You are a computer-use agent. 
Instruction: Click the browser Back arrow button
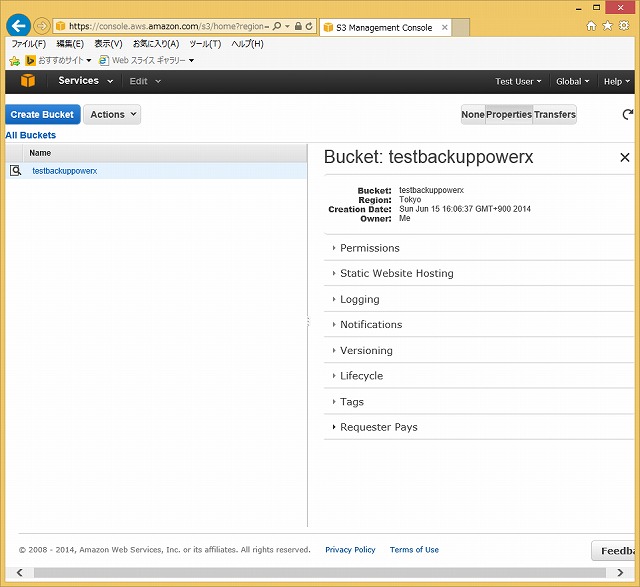[x=18, y=26]
